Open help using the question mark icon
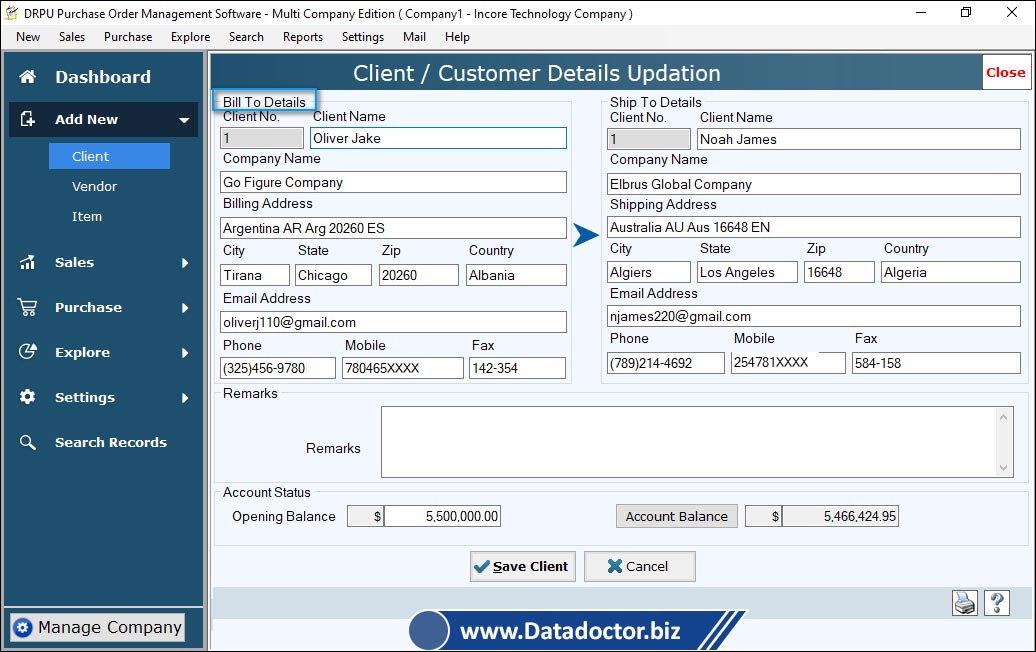Image resolution: width=1036 pixels, height=652 pixels. point(996,603)
